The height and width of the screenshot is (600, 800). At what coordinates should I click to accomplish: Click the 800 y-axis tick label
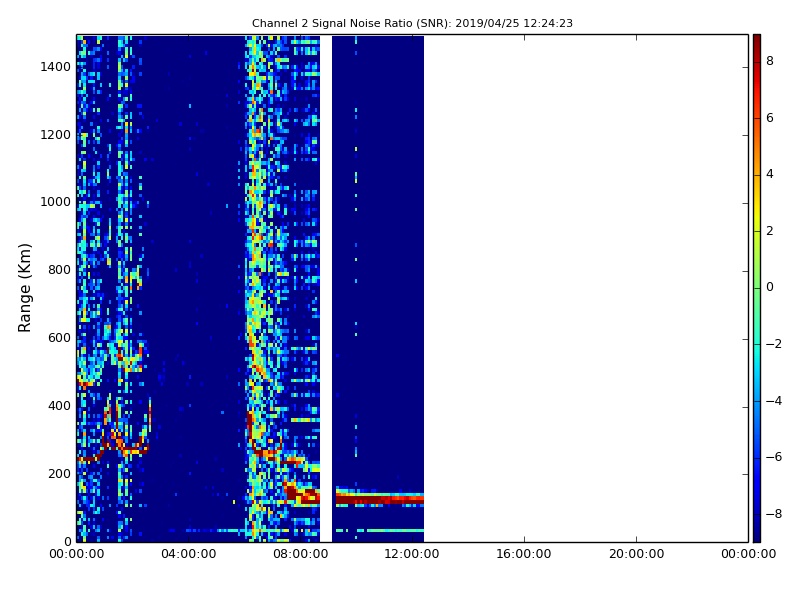tap(59, 270)
